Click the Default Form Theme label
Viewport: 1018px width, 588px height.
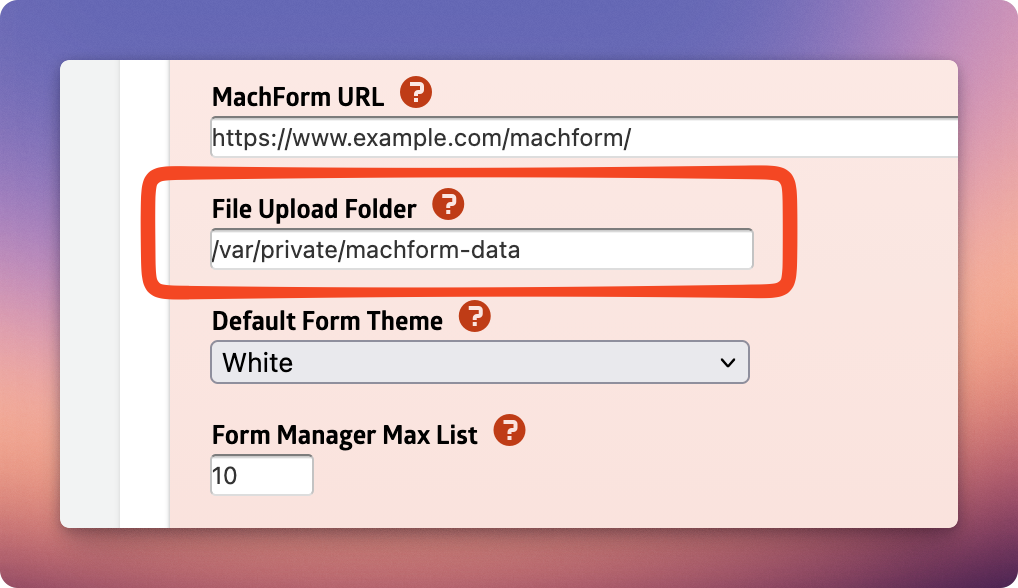coord(327,321)
